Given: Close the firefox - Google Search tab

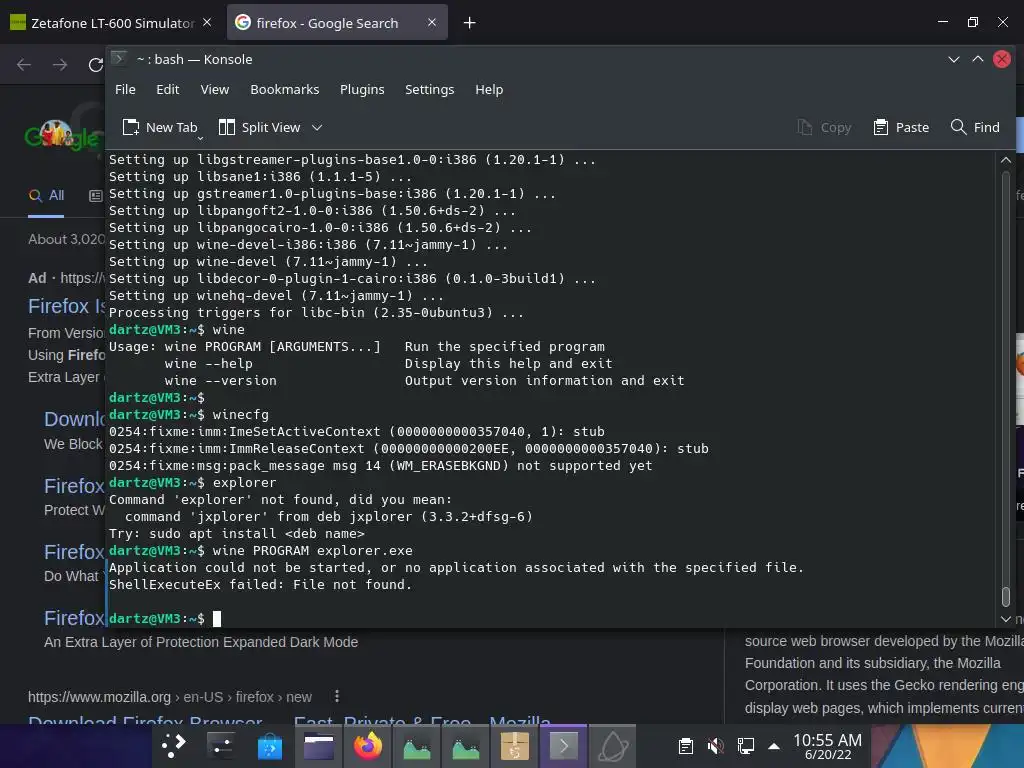Looking at the screenshot, I should (x=432, y=22).
